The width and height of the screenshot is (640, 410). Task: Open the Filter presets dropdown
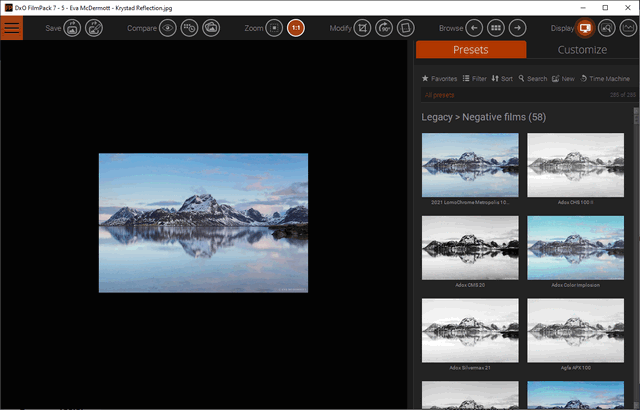[474, 78]
